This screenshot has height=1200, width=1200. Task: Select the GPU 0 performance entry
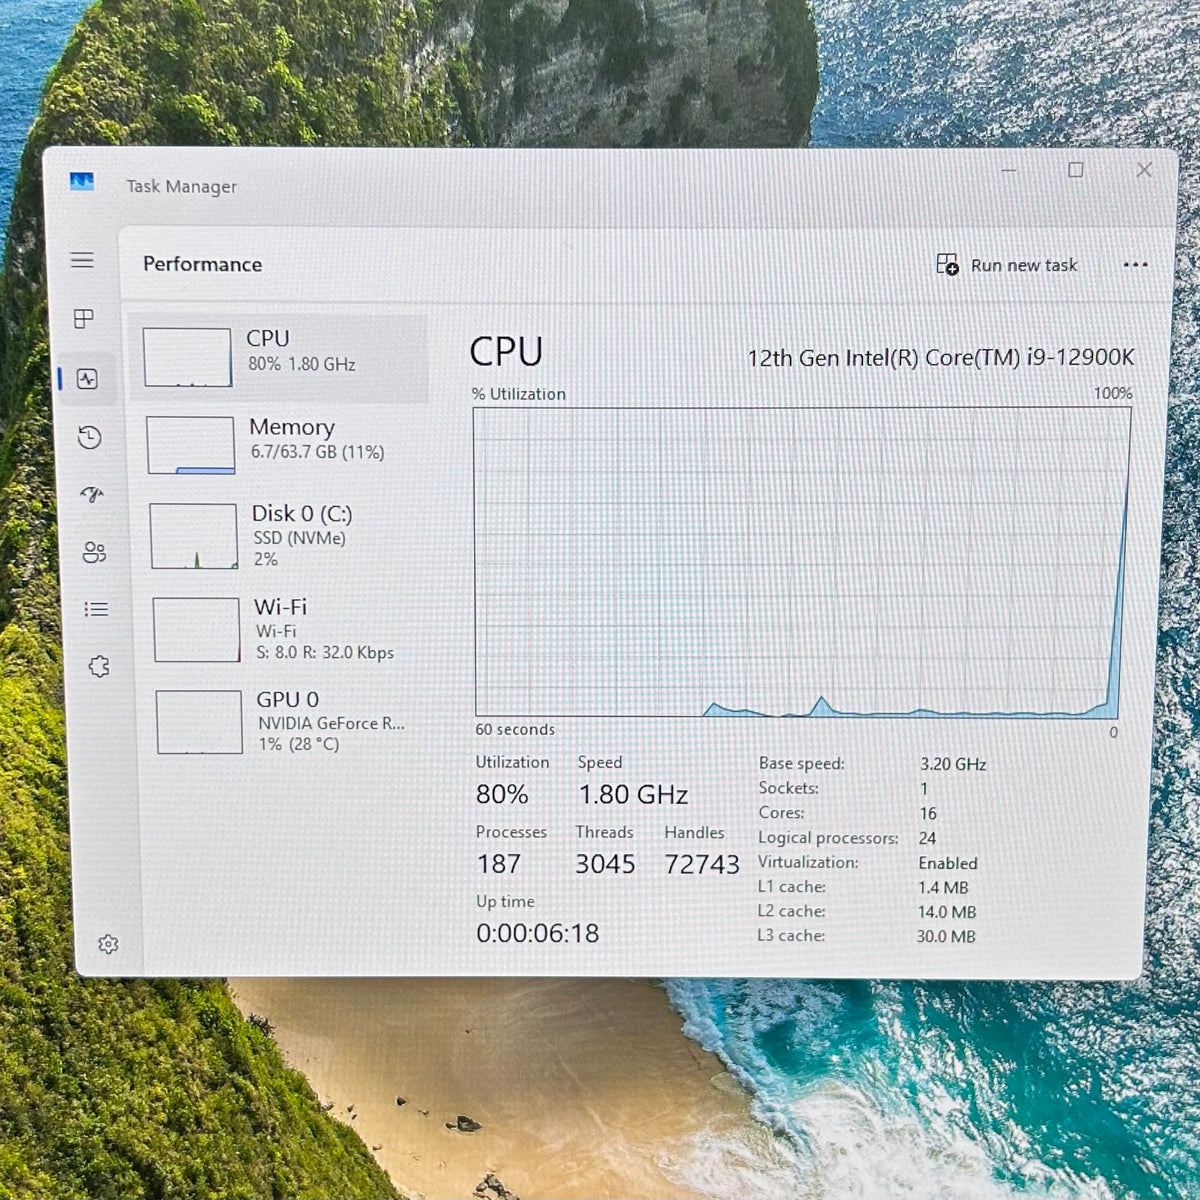pos(287,721)
